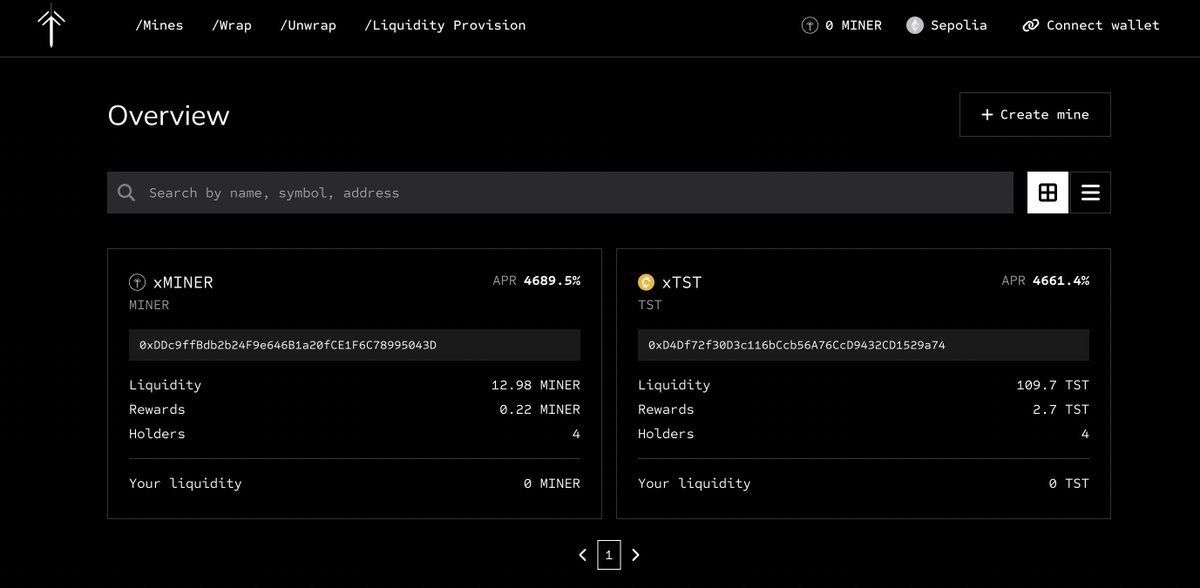Screen dimensions: 1200x588
Task: Go to previous page with left chevron
Action: coord(583,554)
